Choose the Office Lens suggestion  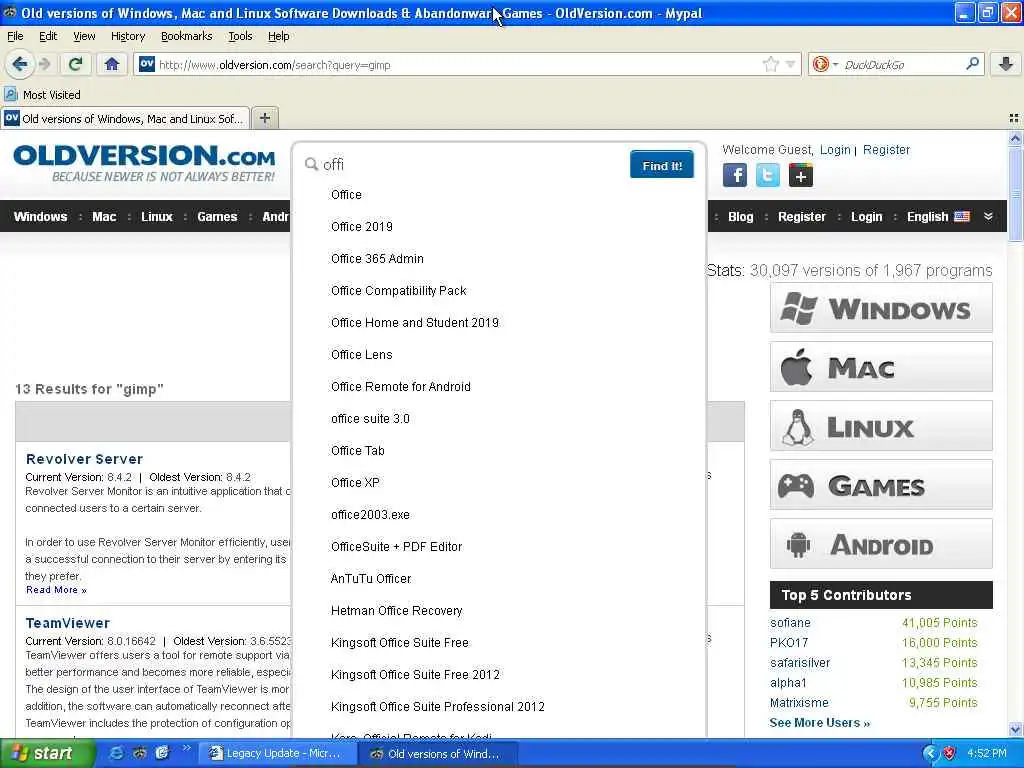point(362,355)
